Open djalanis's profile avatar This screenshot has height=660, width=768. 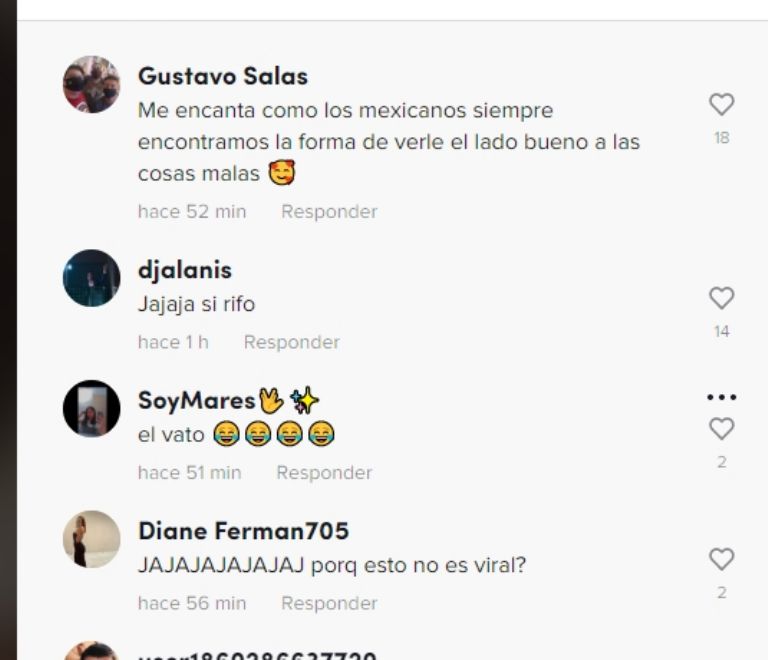92,278
